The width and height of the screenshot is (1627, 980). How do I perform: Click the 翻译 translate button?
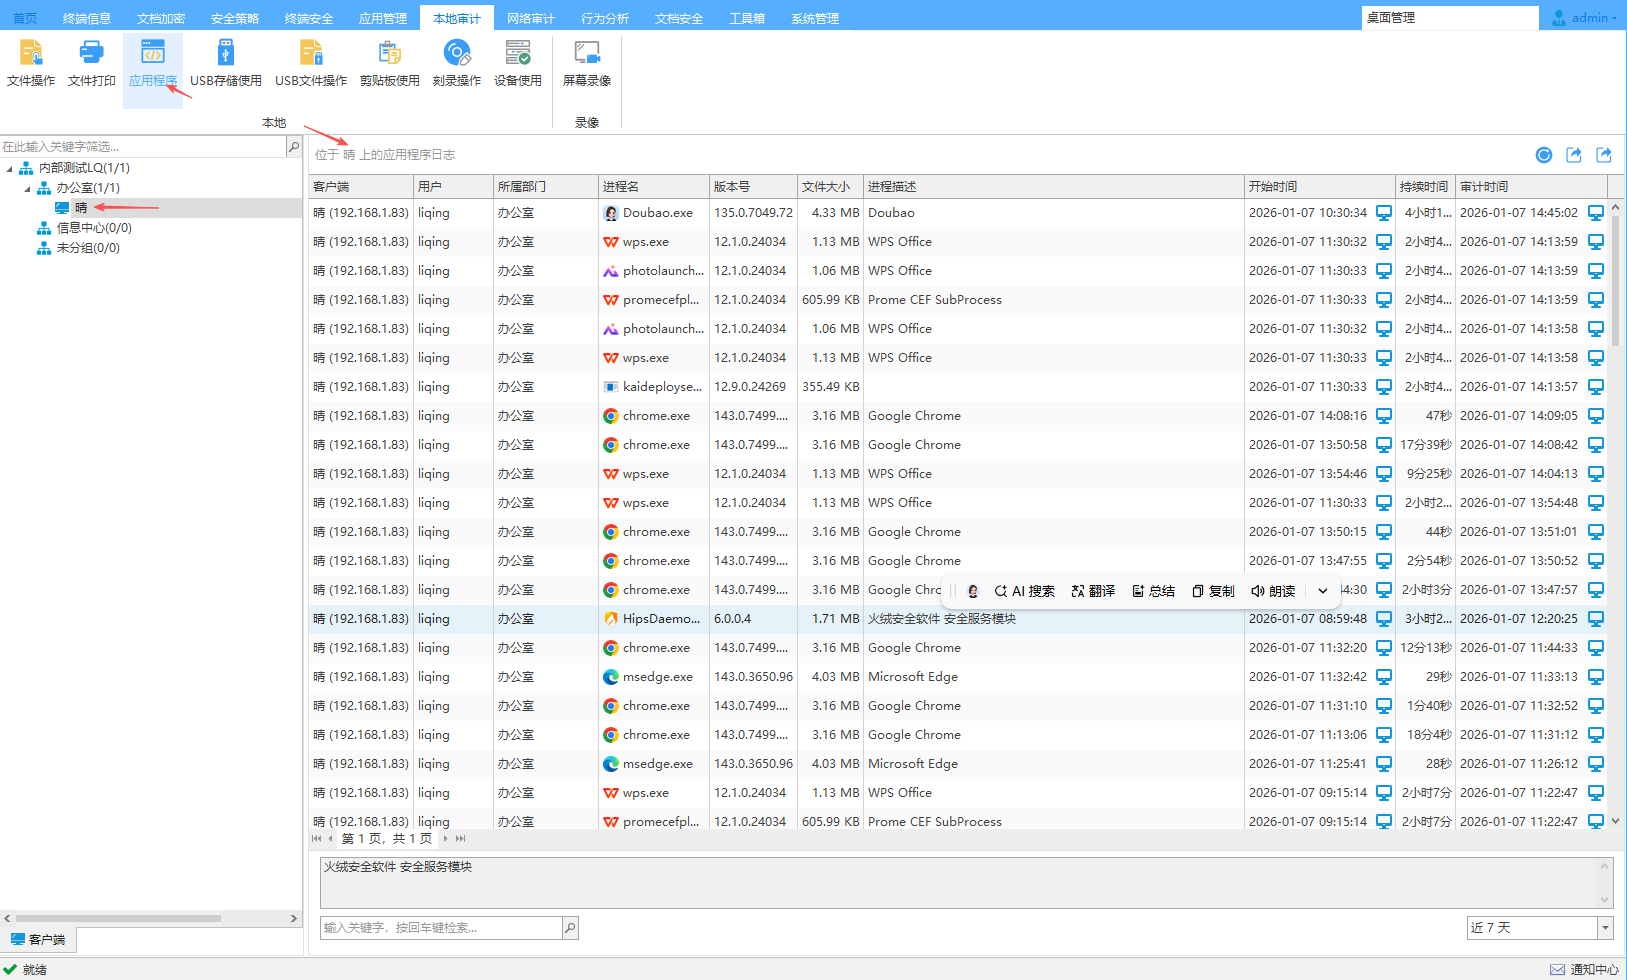1092,591
